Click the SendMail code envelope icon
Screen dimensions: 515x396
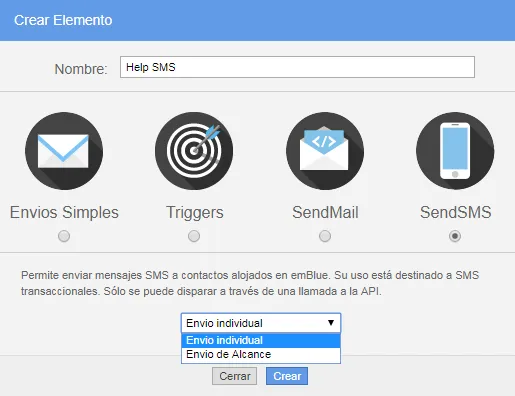325,151
